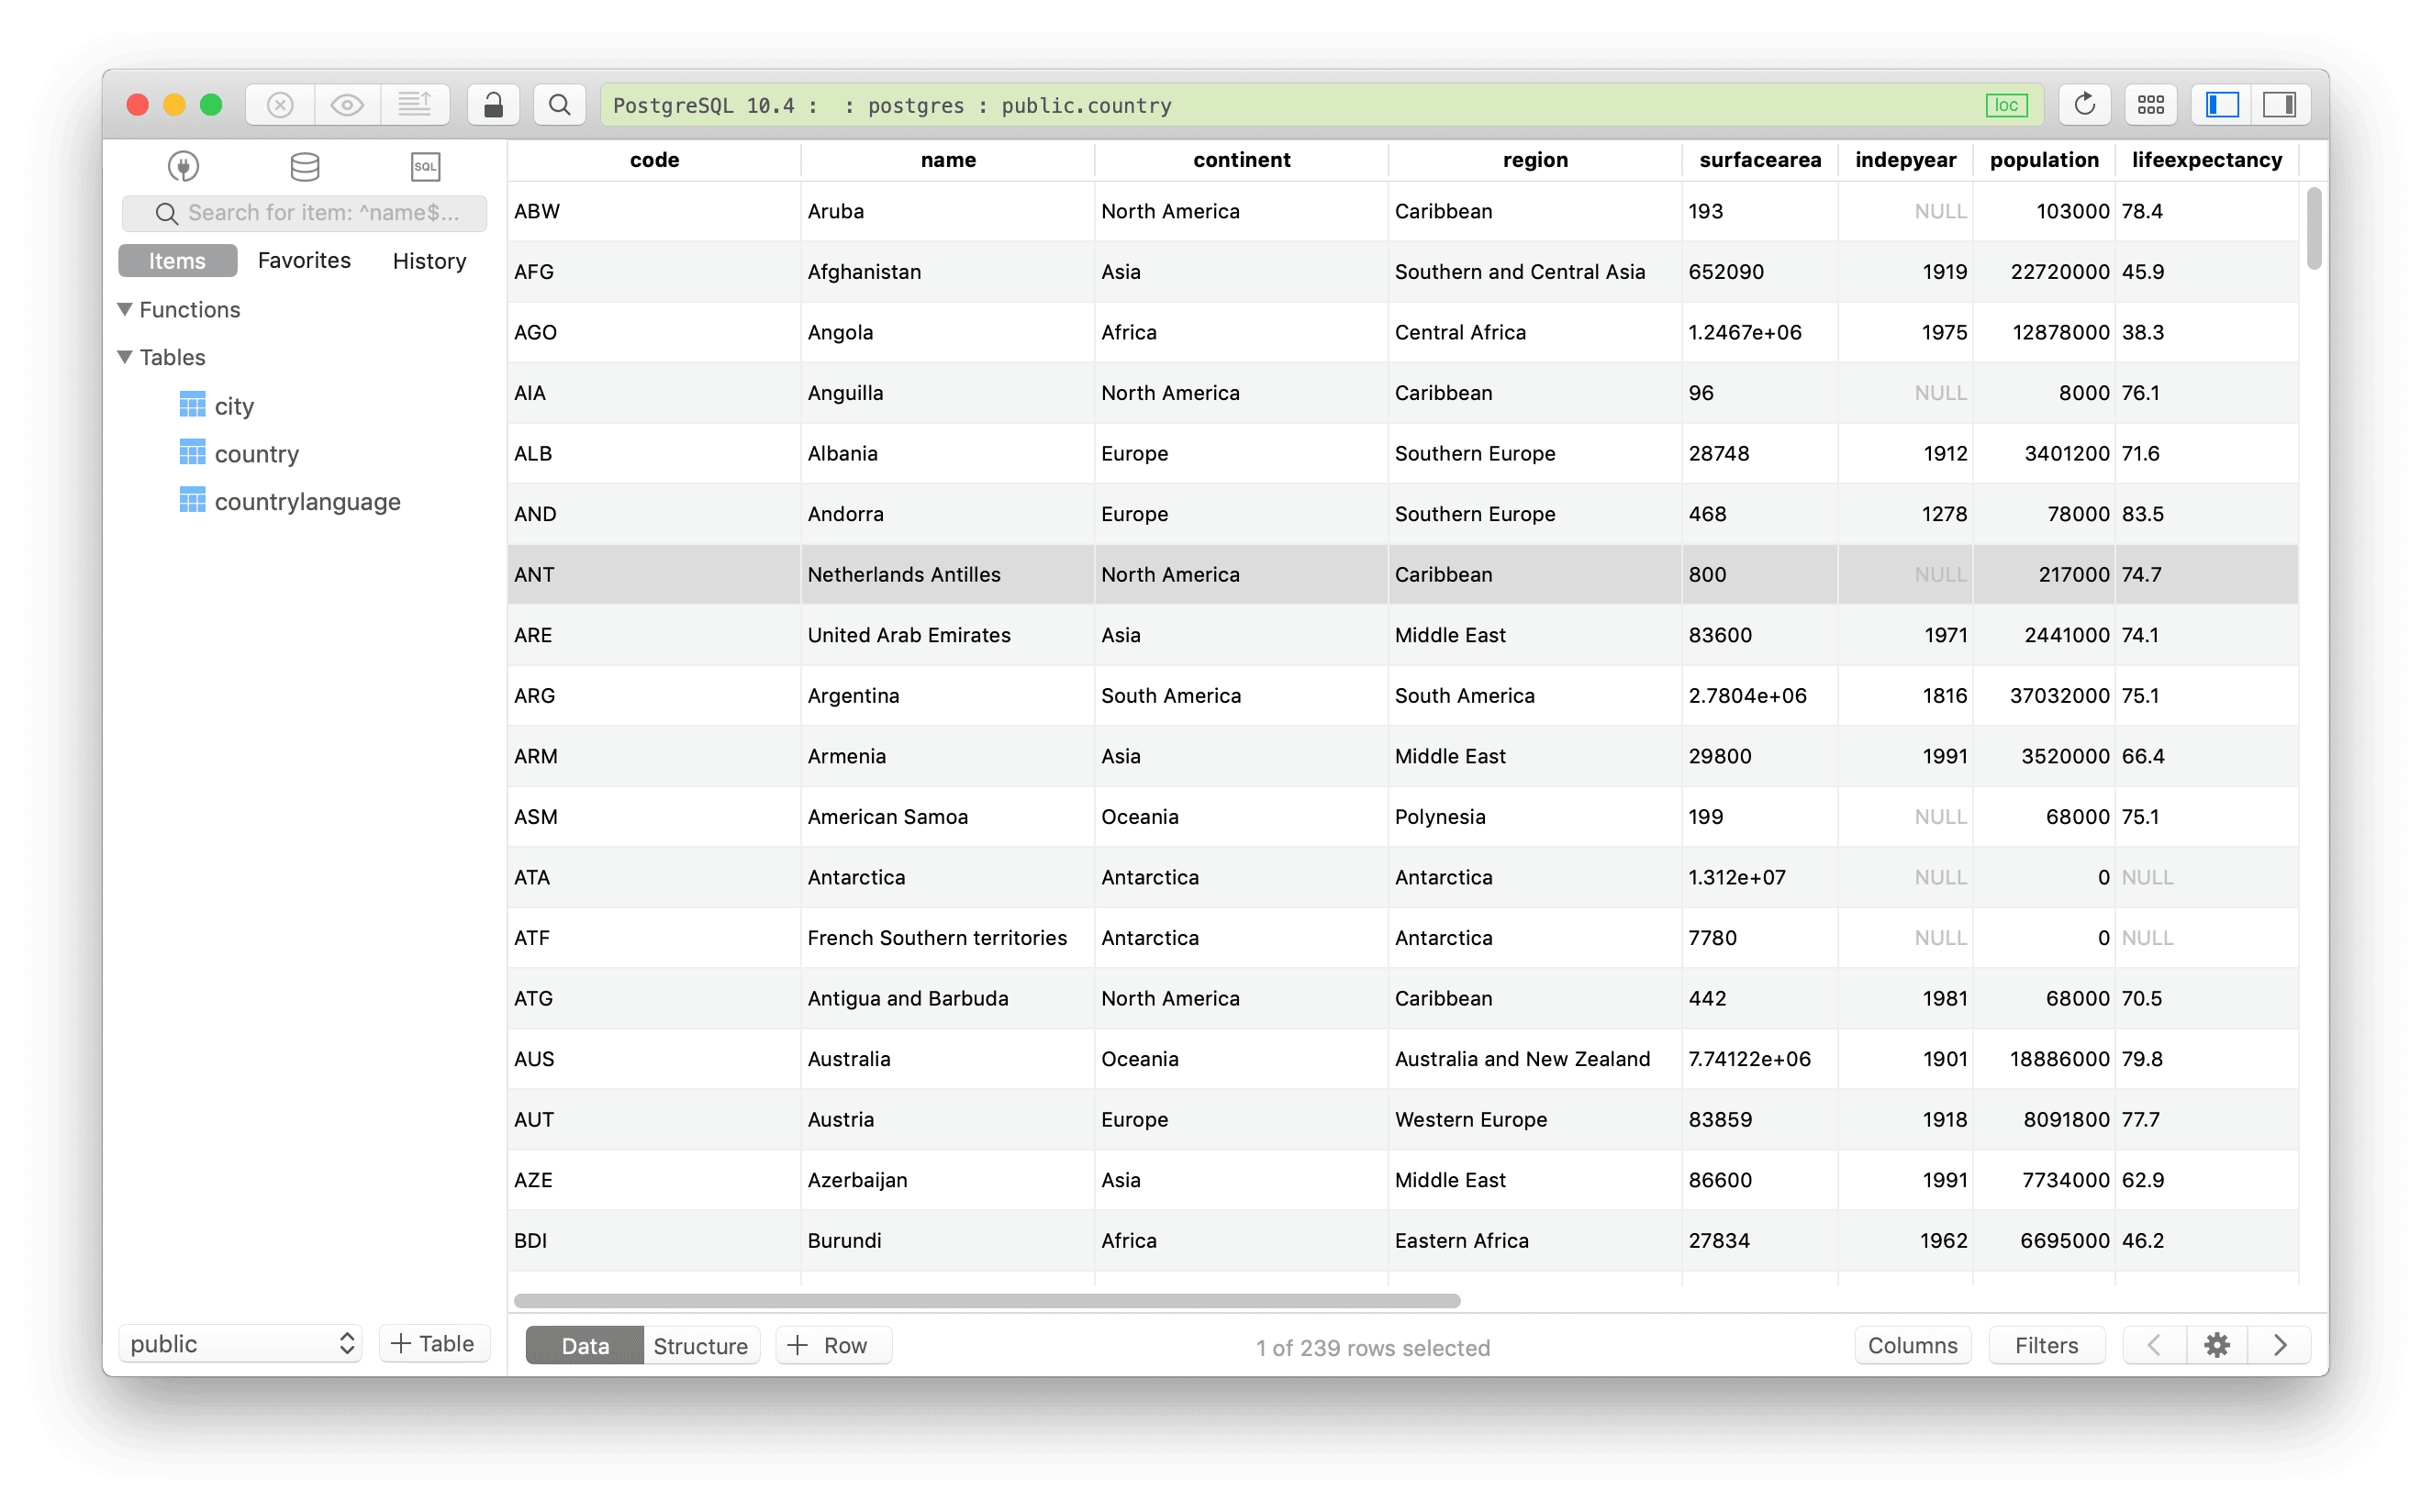
Task: Select the Items tab
Action: [177, 261]
